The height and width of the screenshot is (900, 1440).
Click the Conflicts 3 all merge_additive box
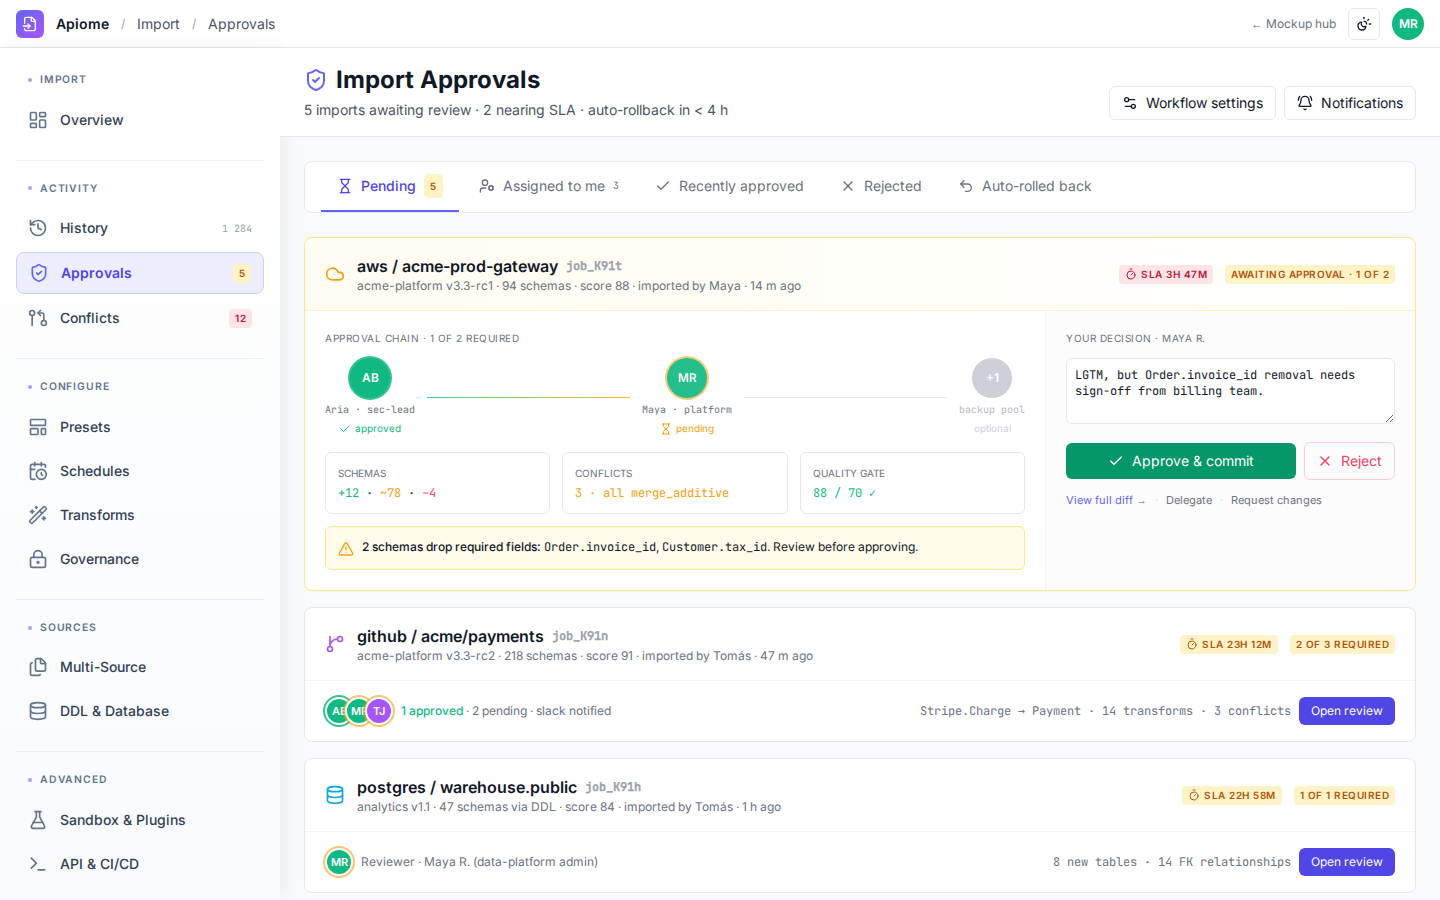point(675,483)
